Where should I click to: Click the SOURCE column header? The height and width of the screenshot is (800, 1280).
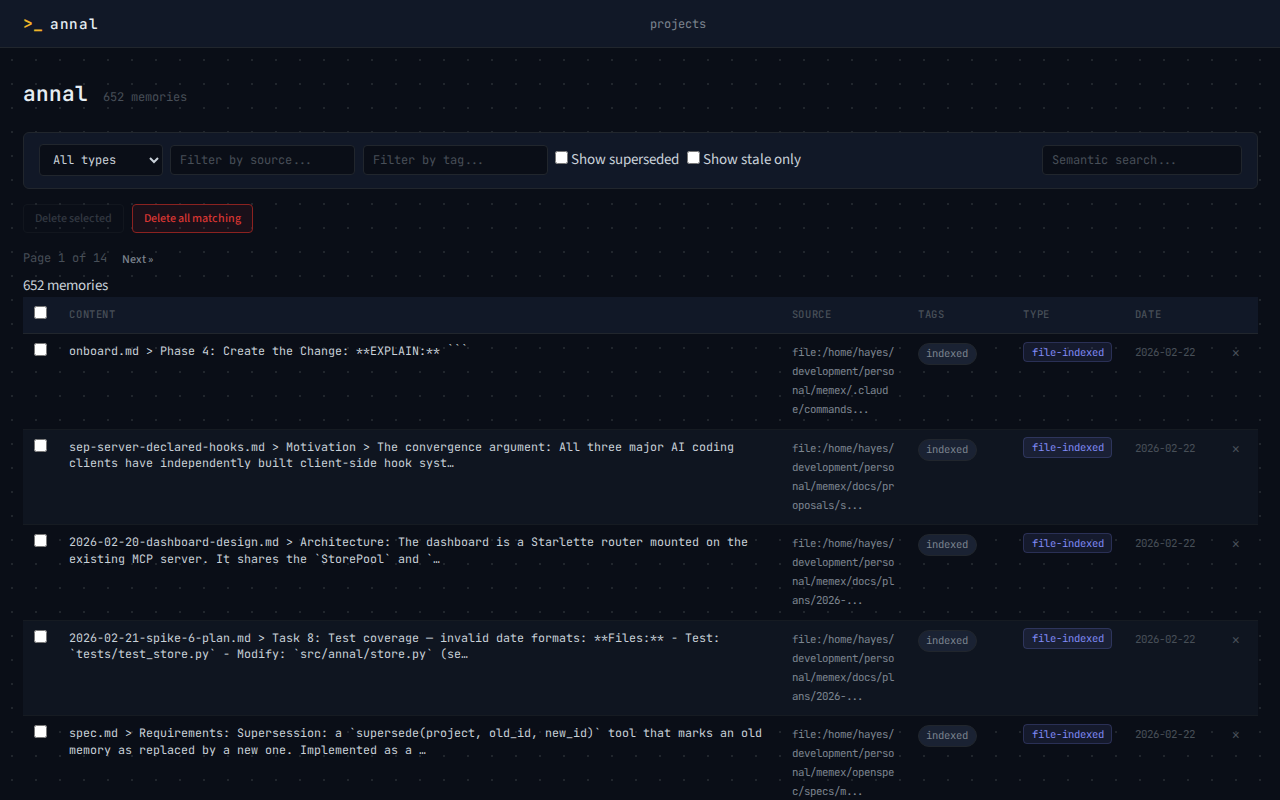point(812,314)
